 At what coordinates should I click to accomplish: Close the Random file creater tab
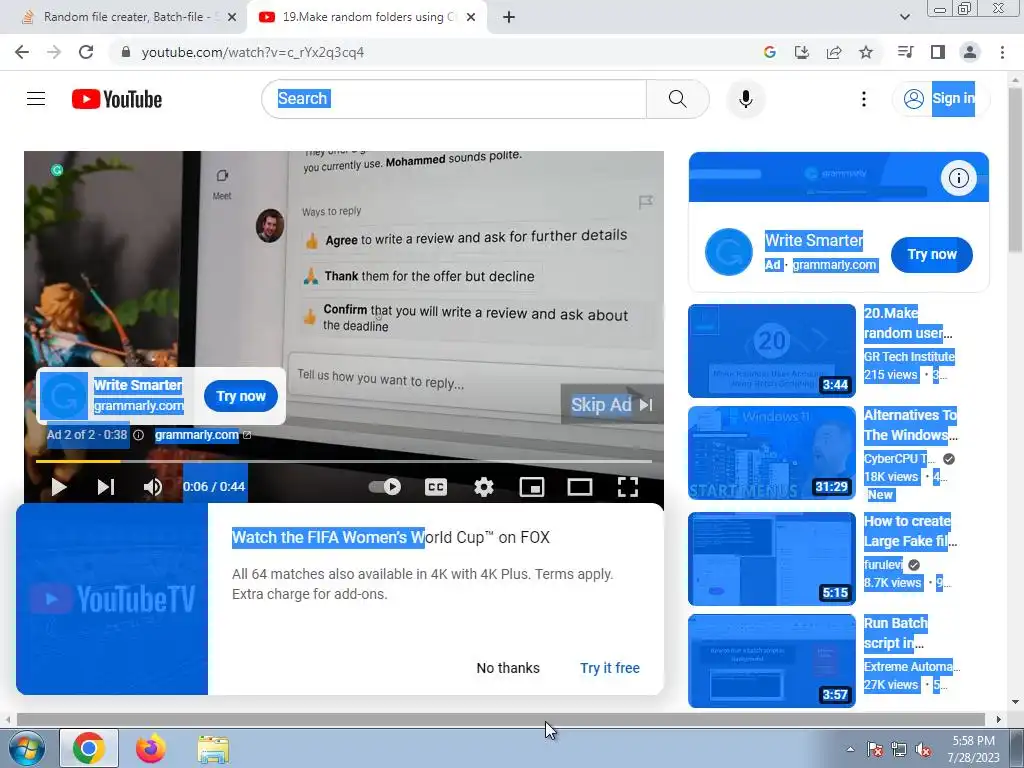[x=232, y=17]
